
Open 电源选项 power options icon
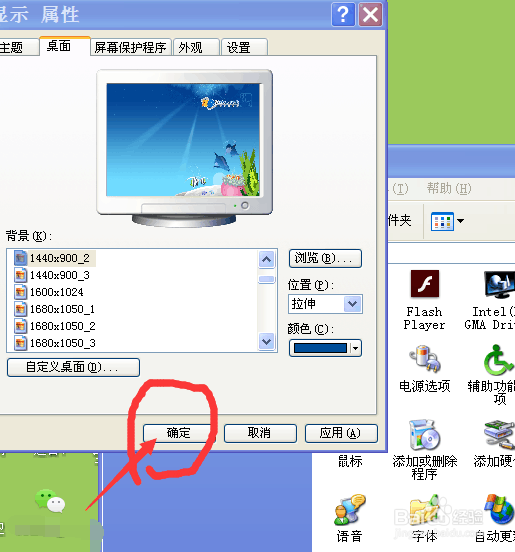(x=424, y=358)
